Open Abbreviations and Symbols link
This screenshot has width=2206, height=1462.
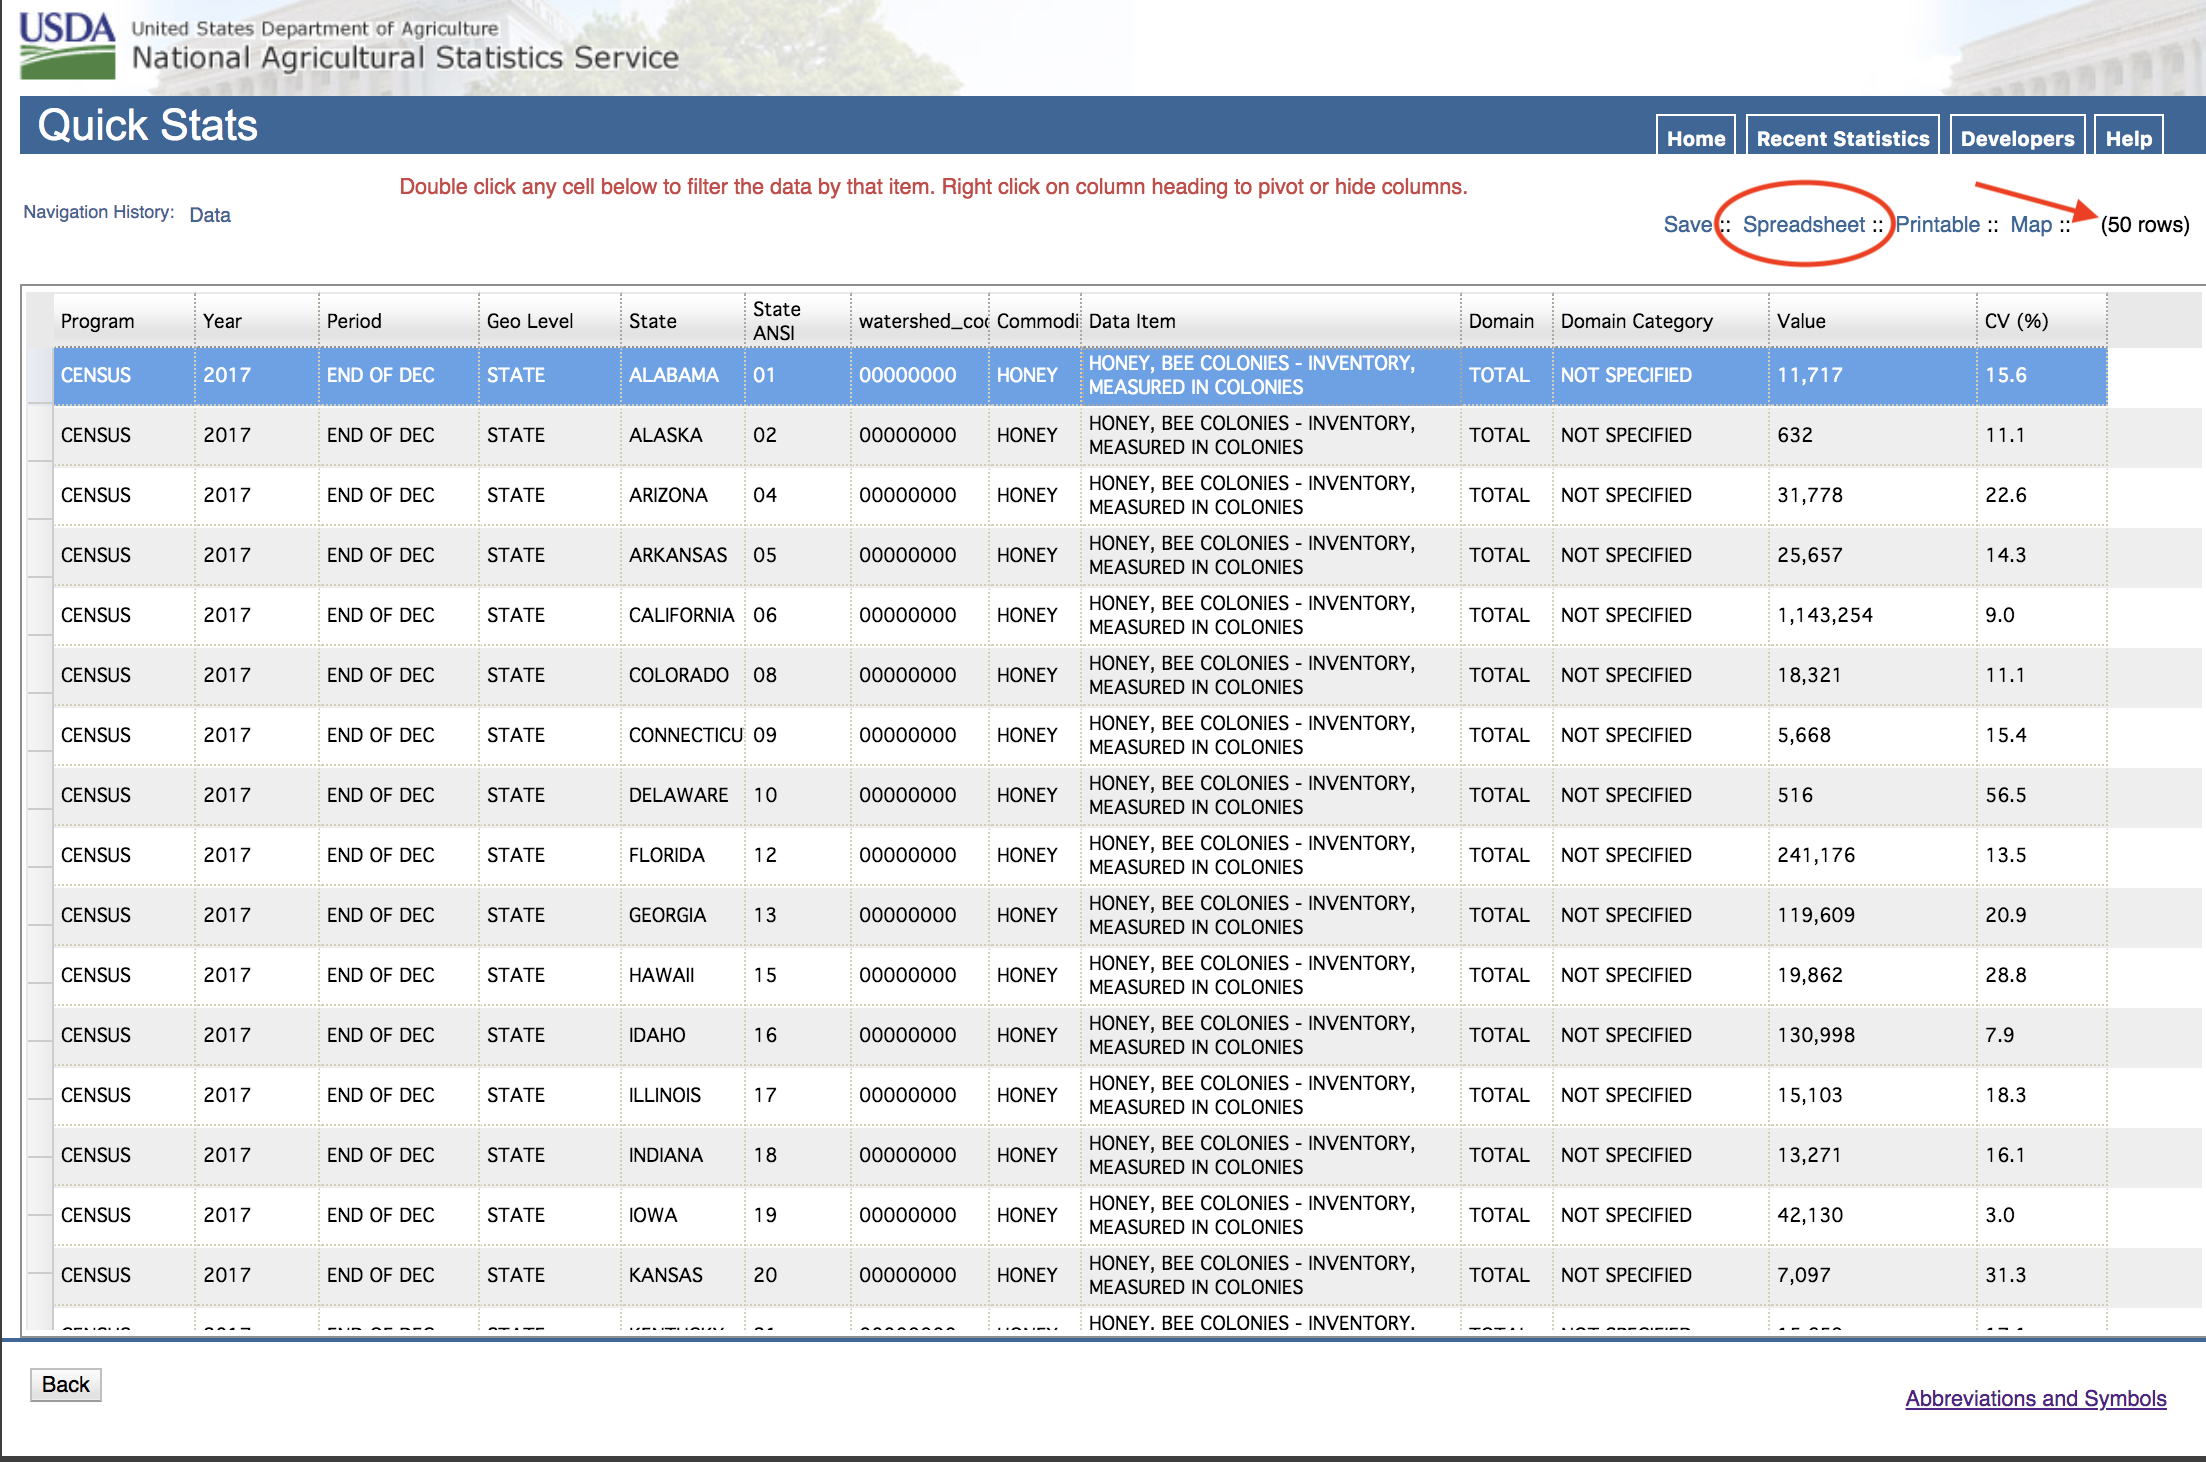[2035, 1398]
